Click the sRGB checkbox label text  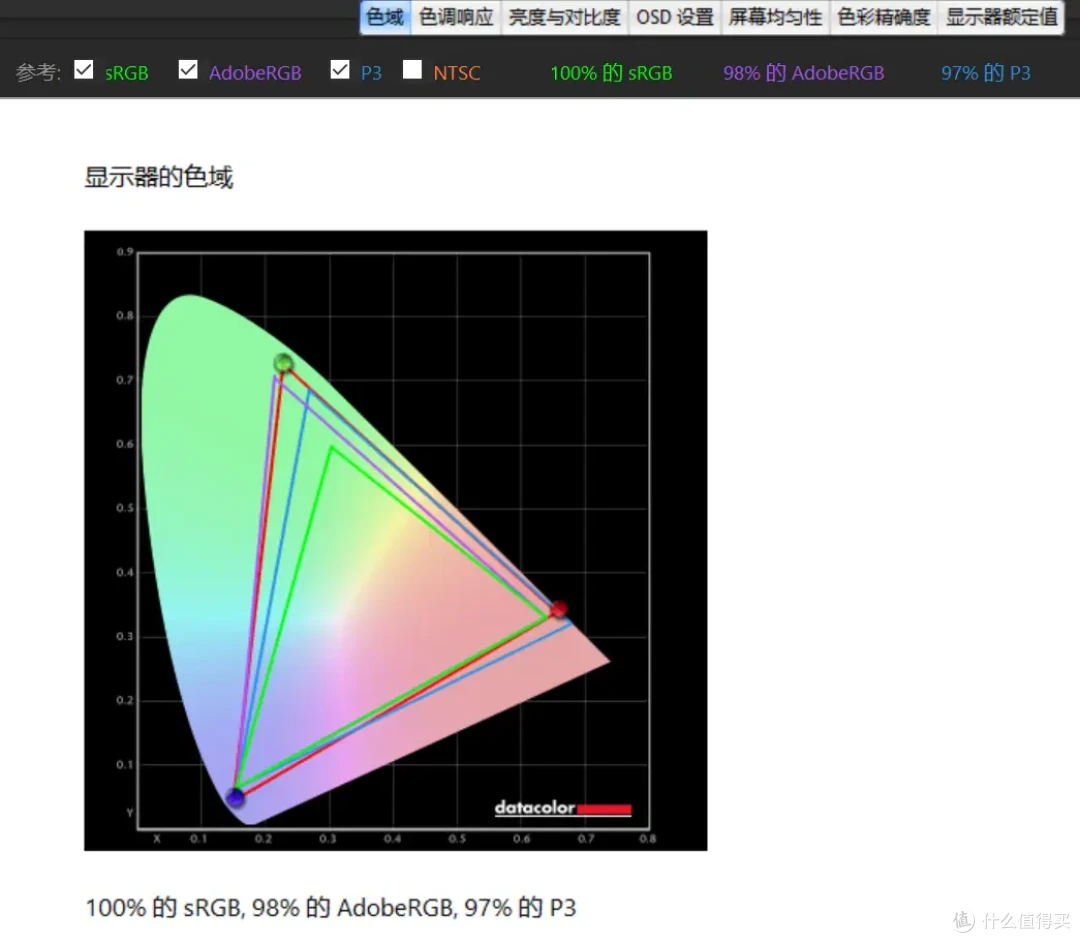[x=127, y=73]
